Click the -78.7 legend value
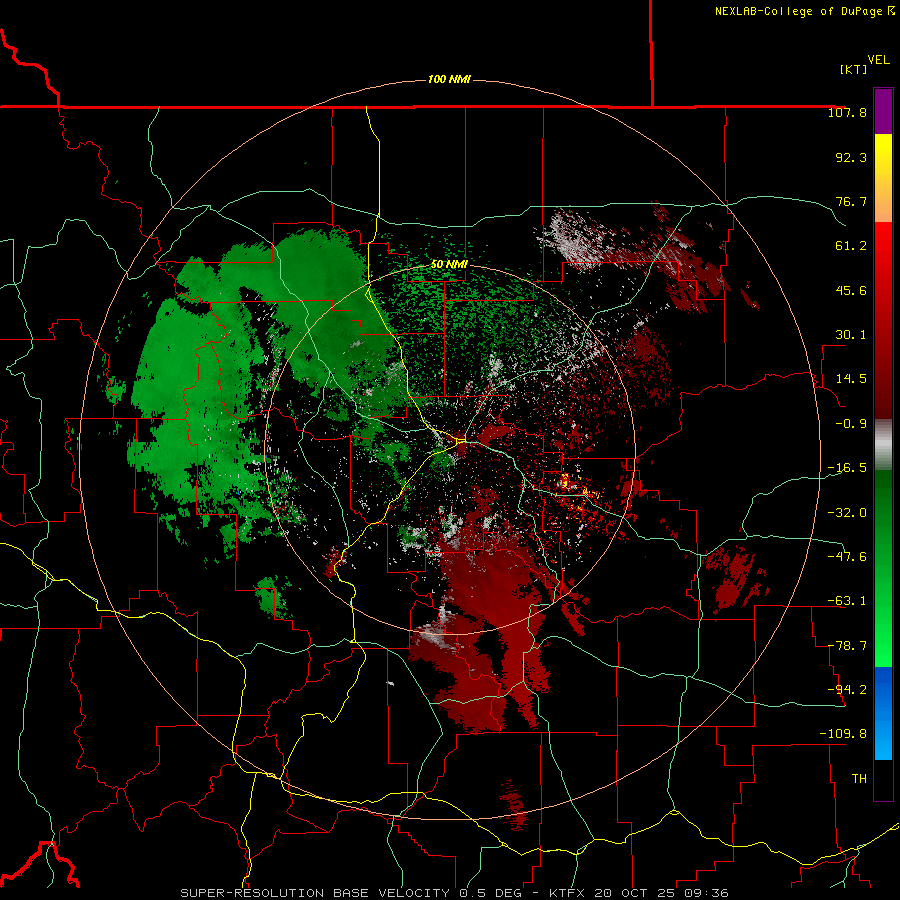Image resolution: width=900 pixels, height=900 pixels. pyautogui.click(x=847, y=646)
